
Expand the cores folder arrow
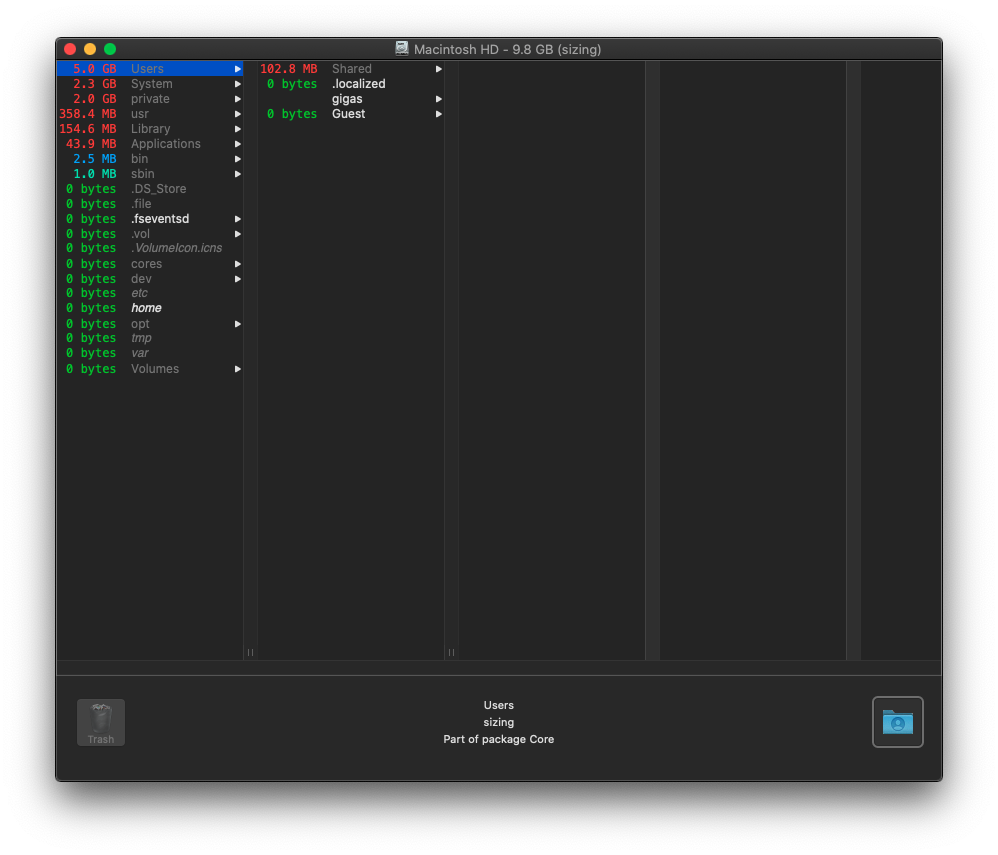[237, 264]
